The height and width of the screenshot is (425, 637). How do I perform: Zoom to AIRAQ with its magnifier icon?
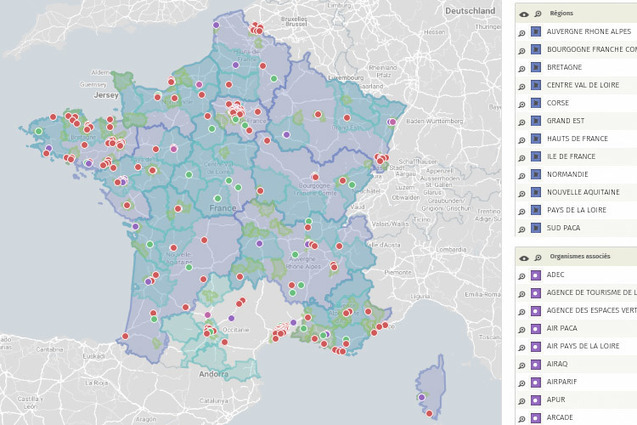(x=522, y=366)
